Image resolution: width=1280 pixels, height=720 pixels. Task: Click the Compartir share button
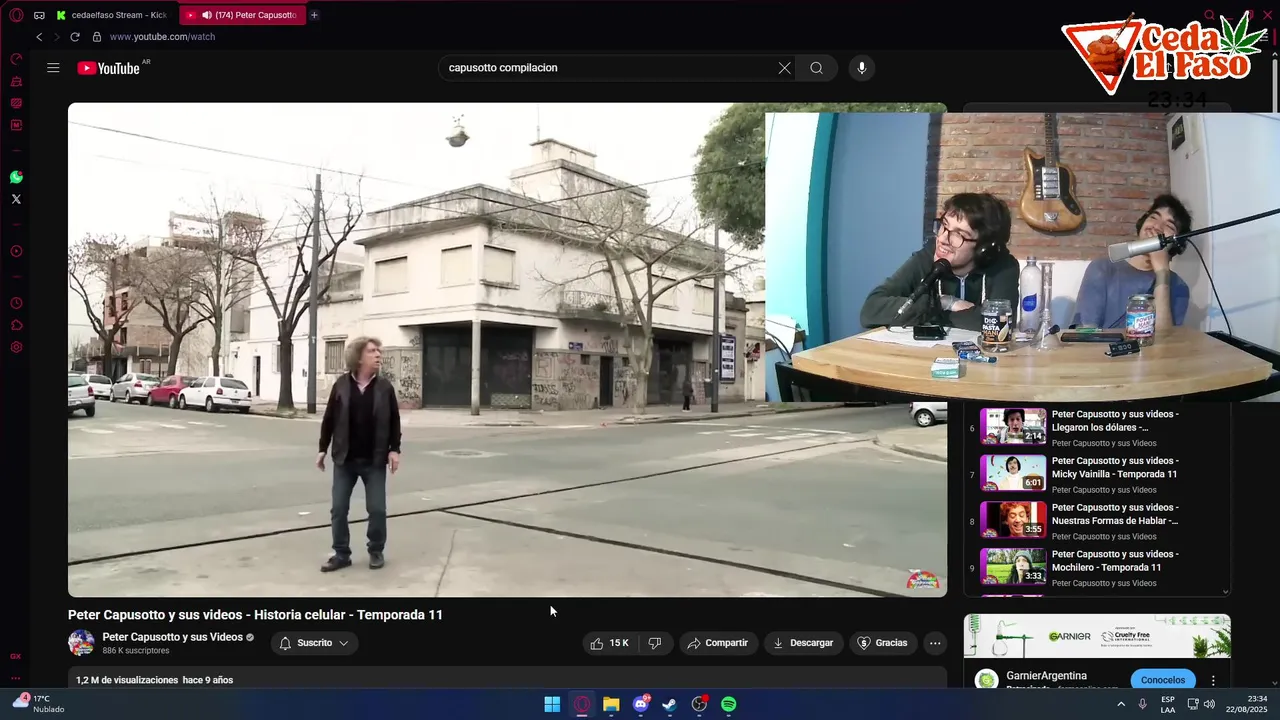pos(718,643)
